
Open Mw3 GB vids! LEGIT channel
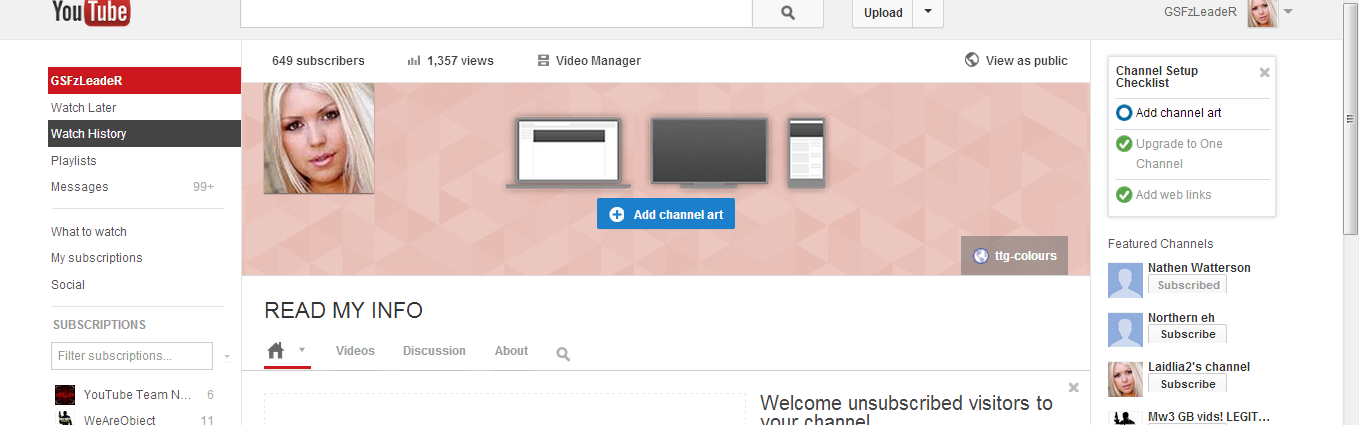click(1208, 417)
